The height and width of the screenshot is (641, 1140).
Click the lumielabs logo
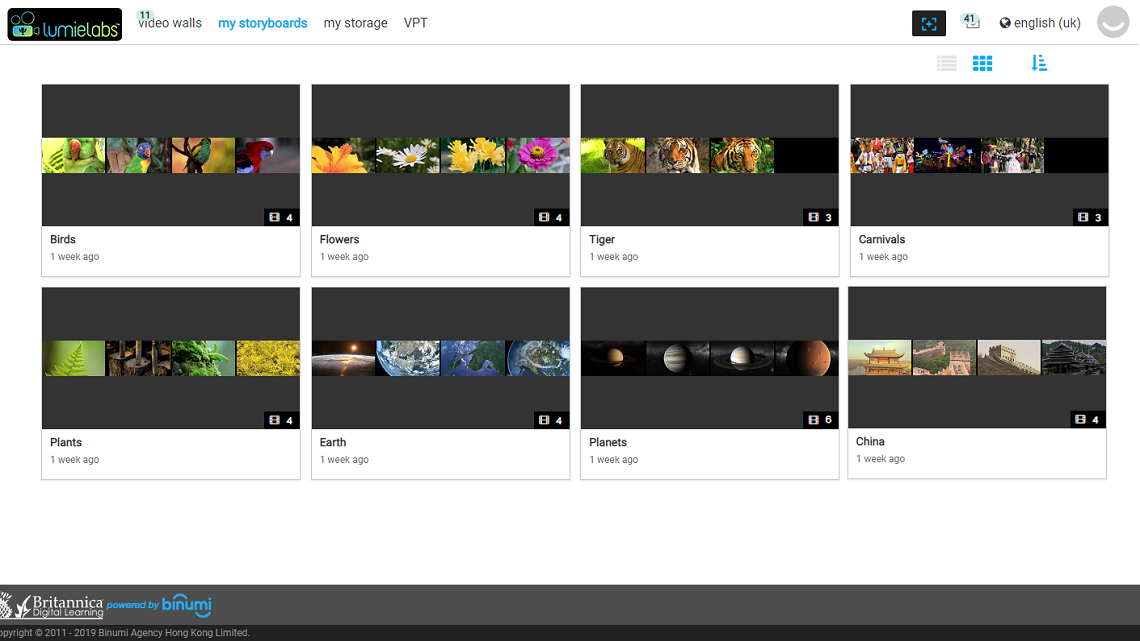tap(65, 24)
